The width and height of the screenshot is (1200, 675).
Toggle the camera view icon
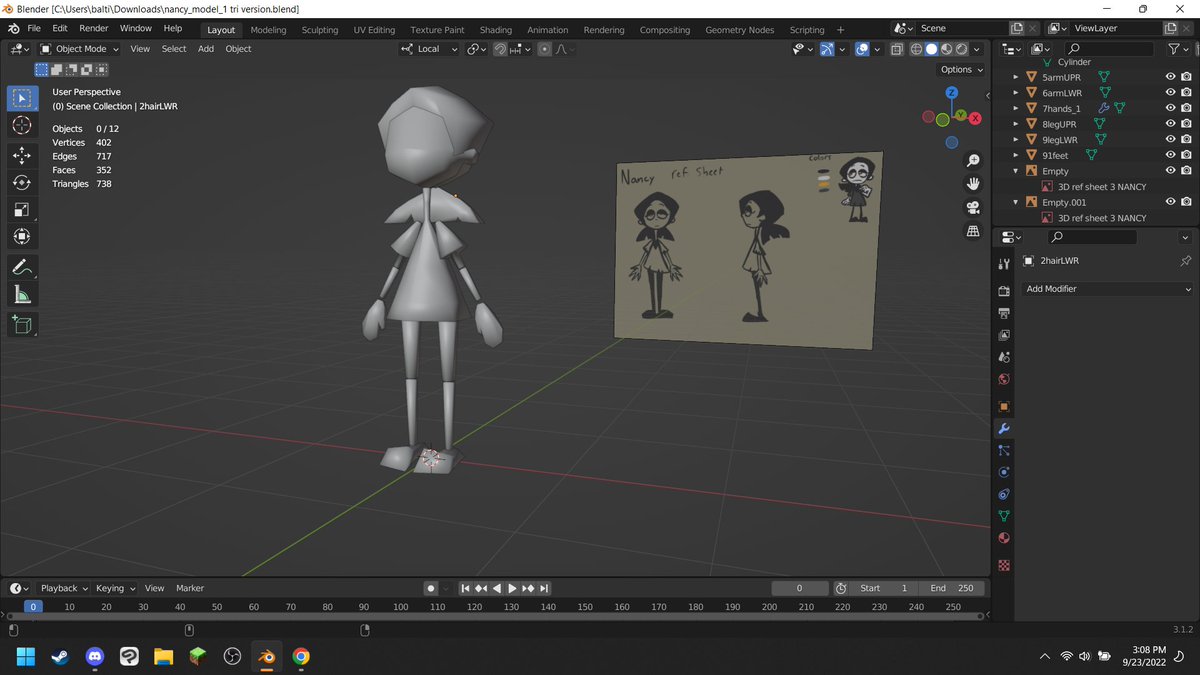973,208
